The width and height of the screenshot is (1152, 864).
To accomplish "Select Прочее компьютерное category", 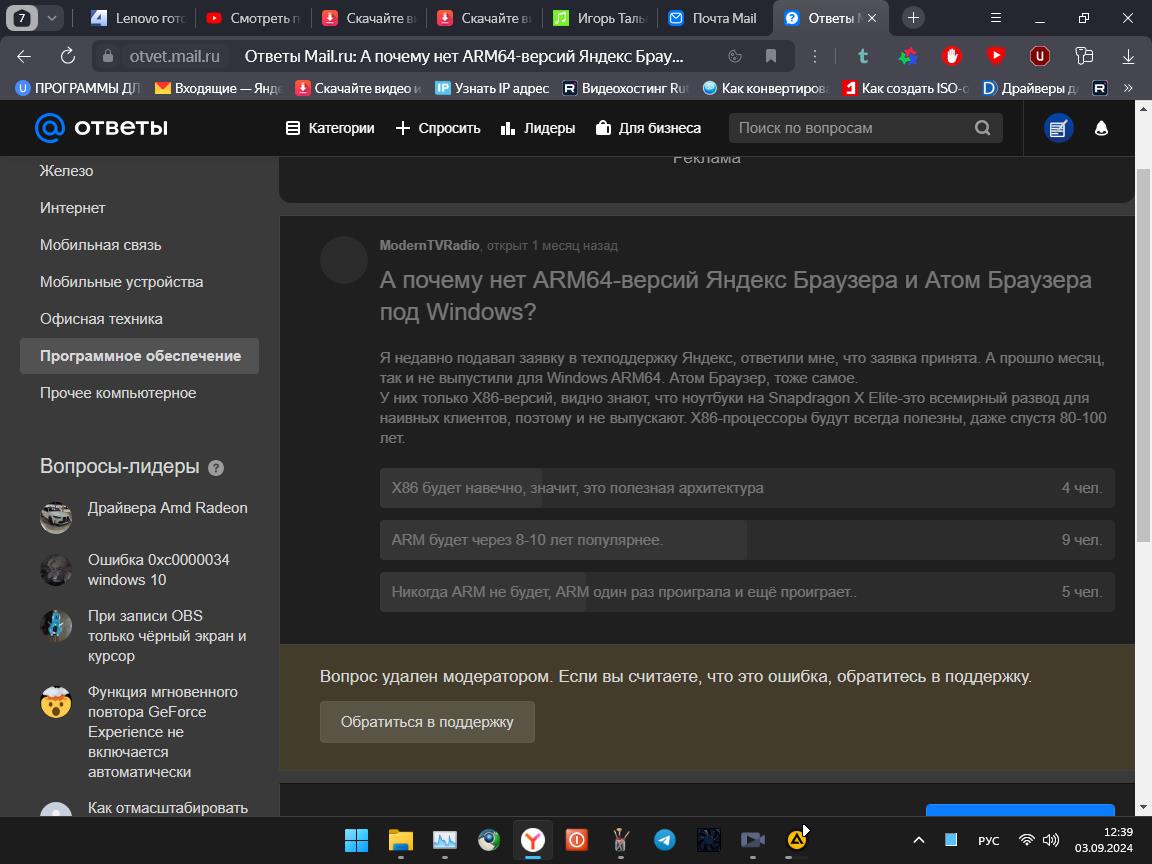I will (118, 393).
